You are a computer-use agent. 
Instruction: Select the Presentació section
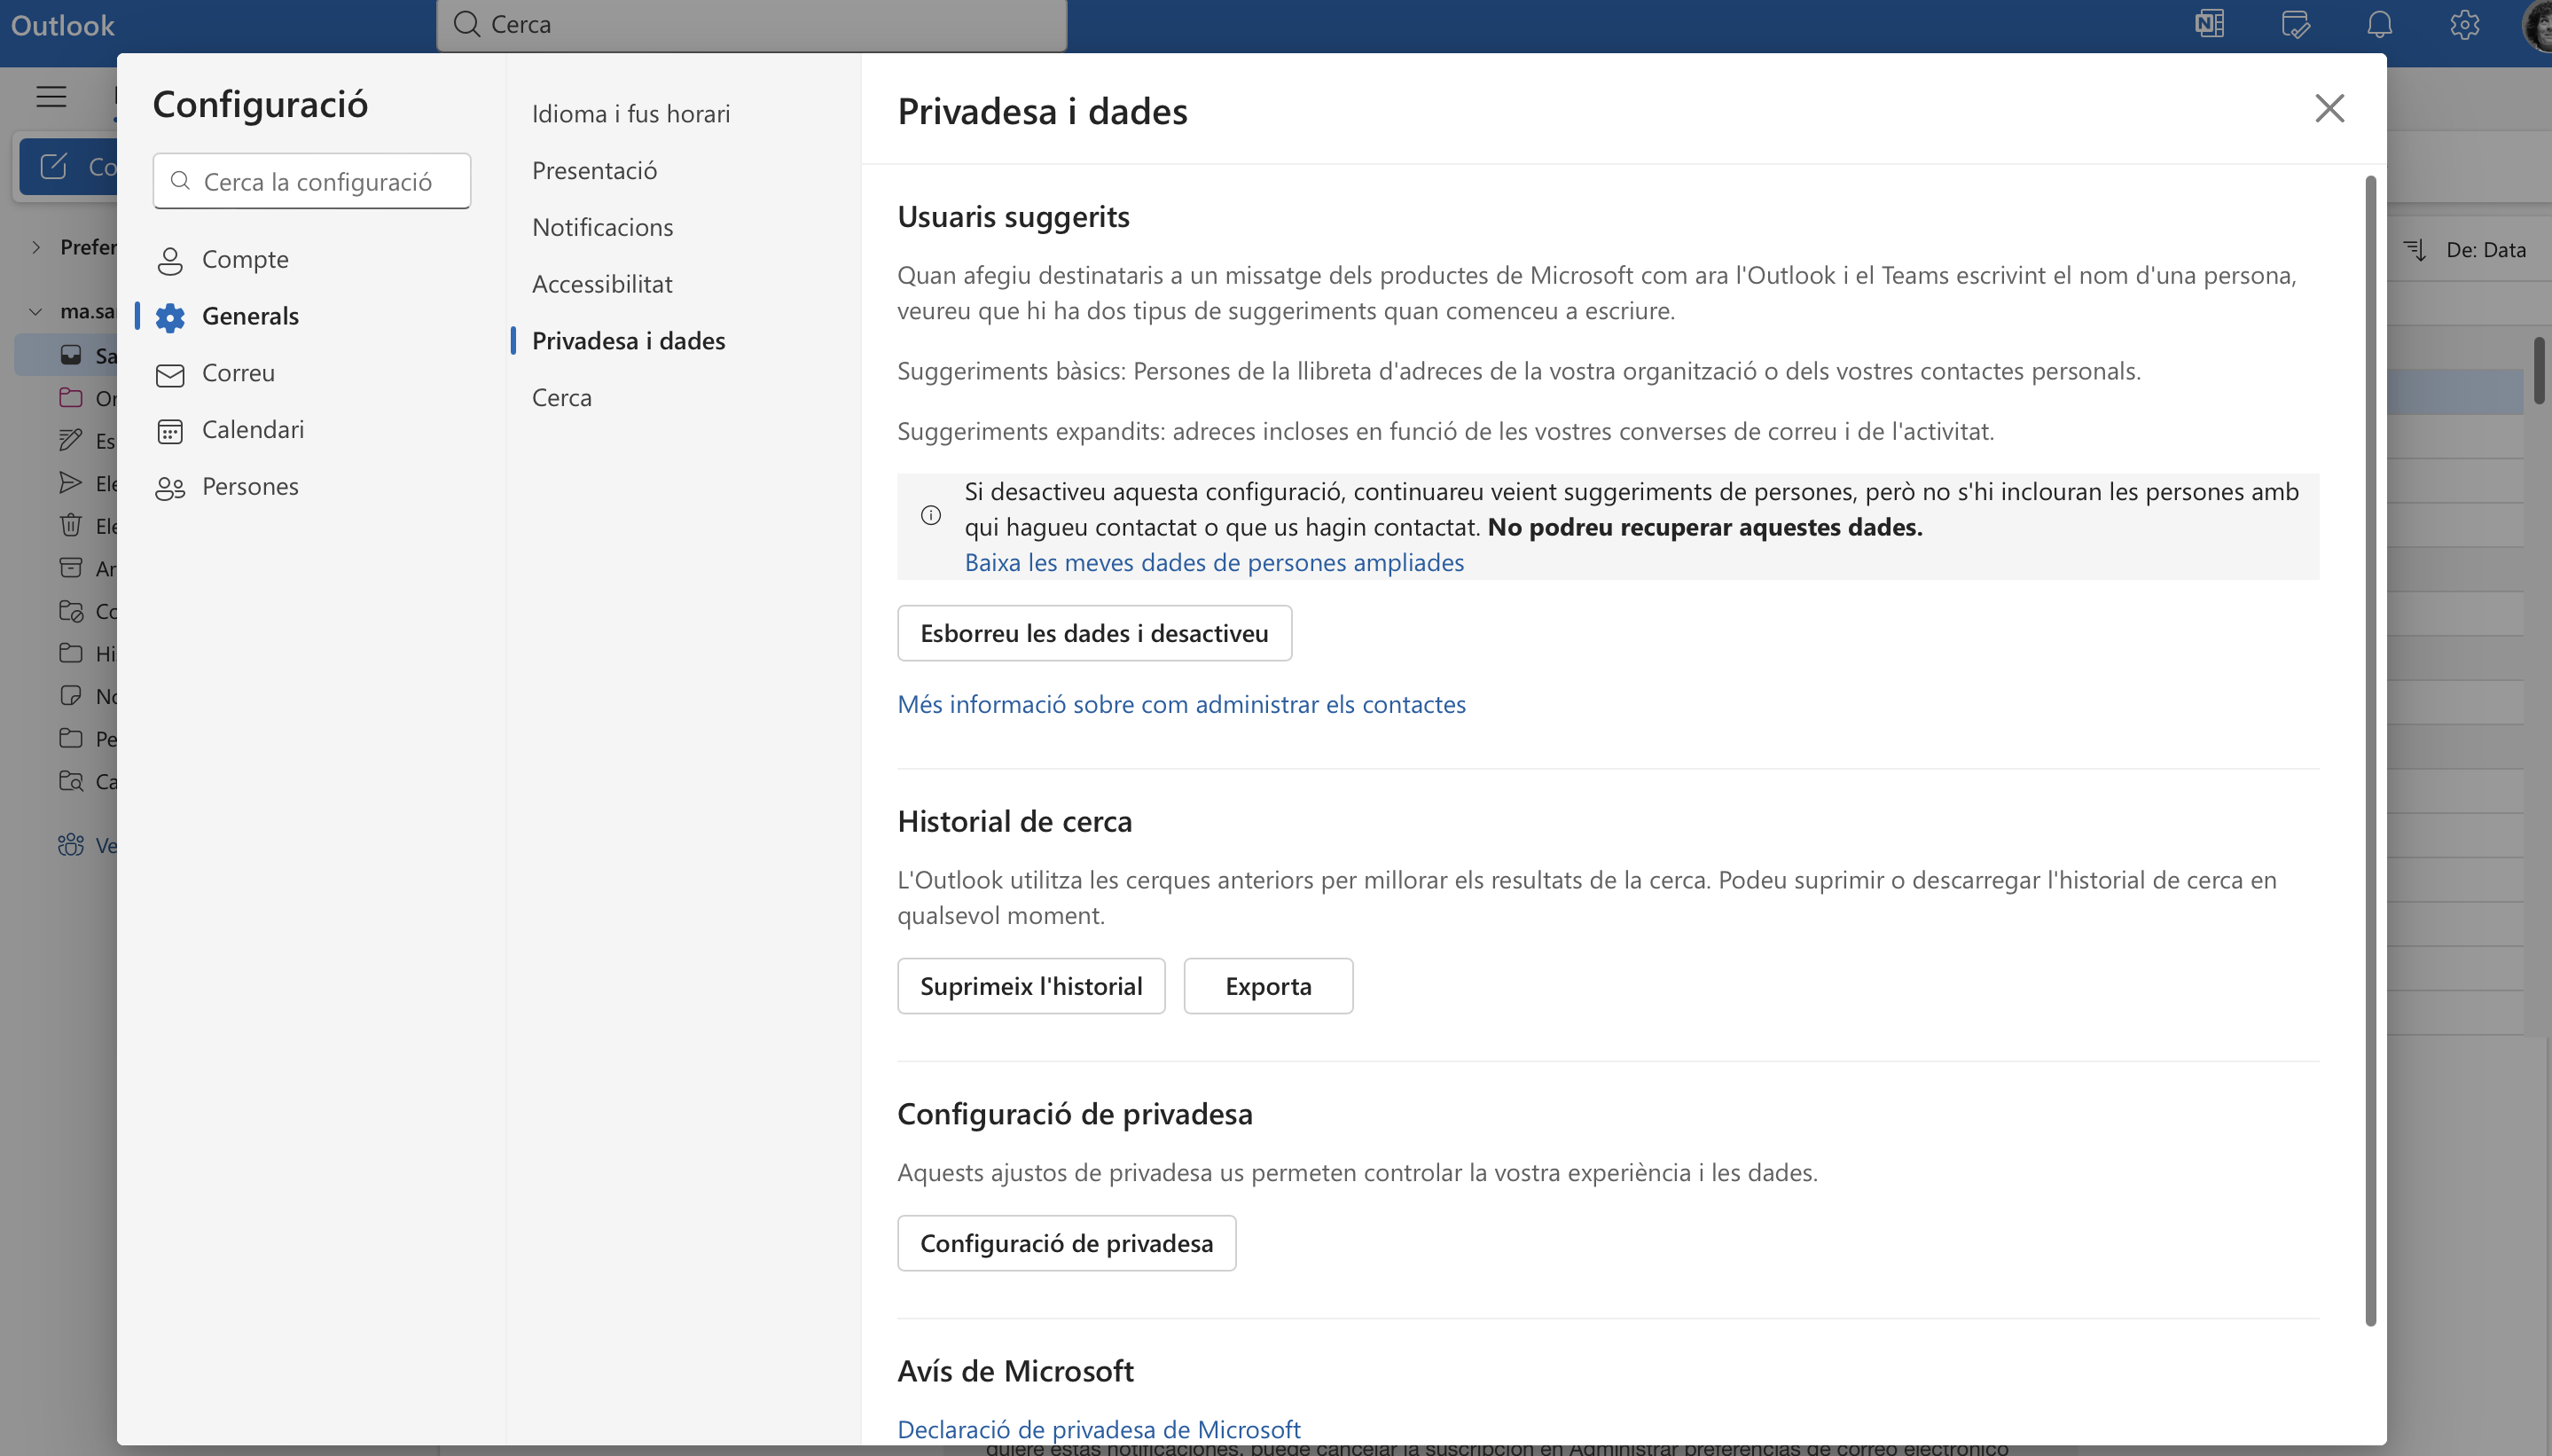(x=594, y=171)
